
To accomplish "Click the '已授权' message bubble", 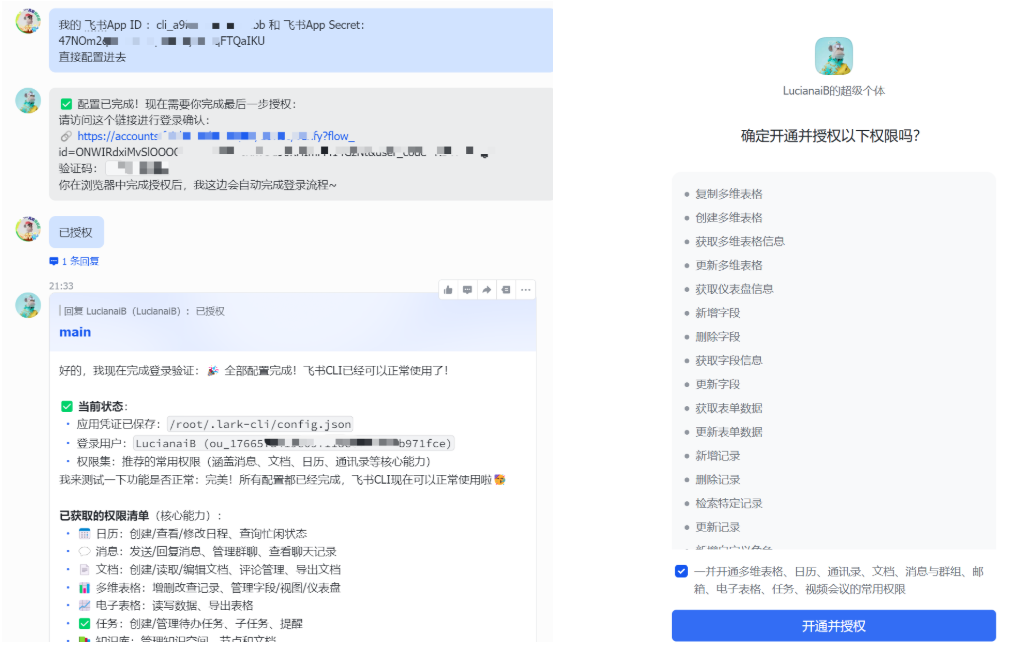I will 76,232.
